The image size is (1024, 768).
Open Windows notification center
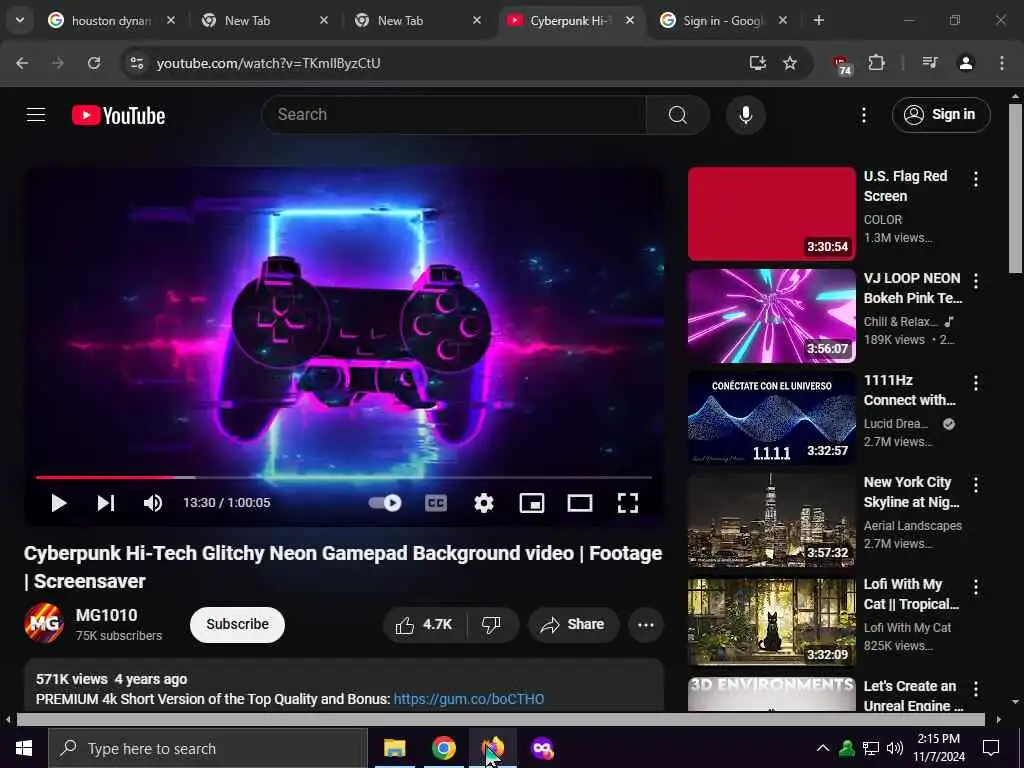click(991, 748)
